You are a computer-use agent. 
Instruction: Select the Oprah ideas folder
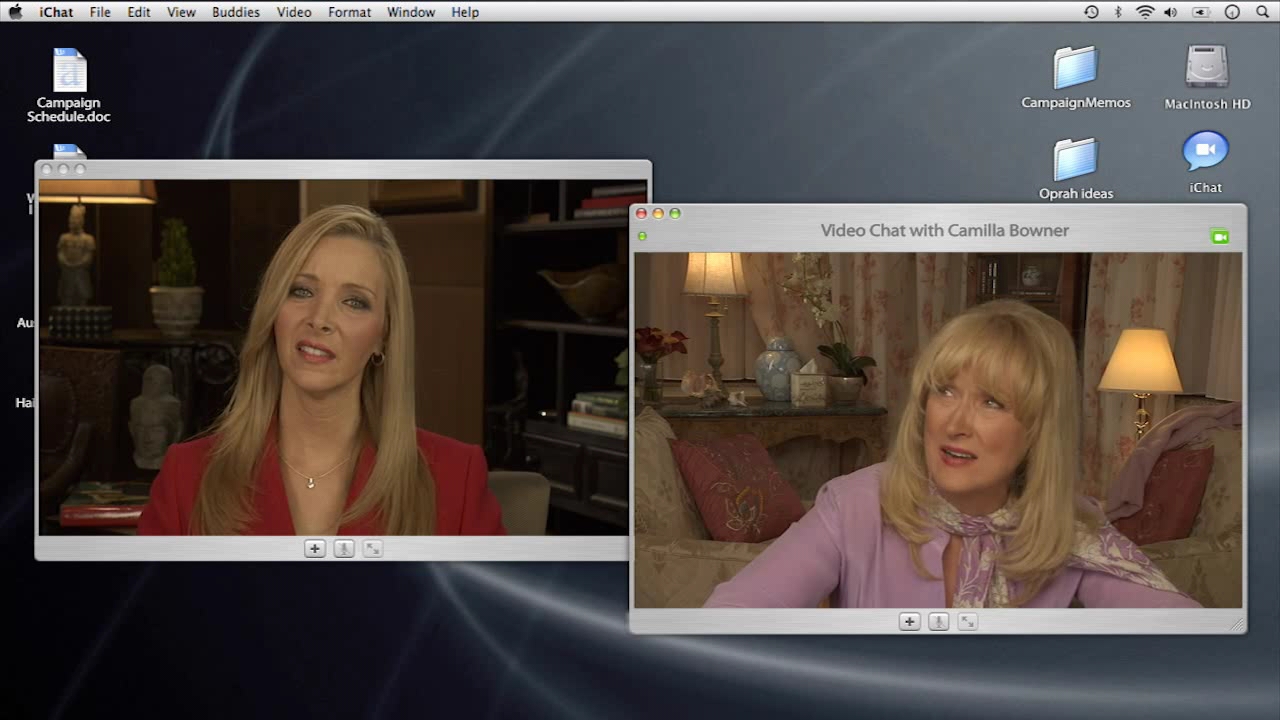coord(1076,168)
